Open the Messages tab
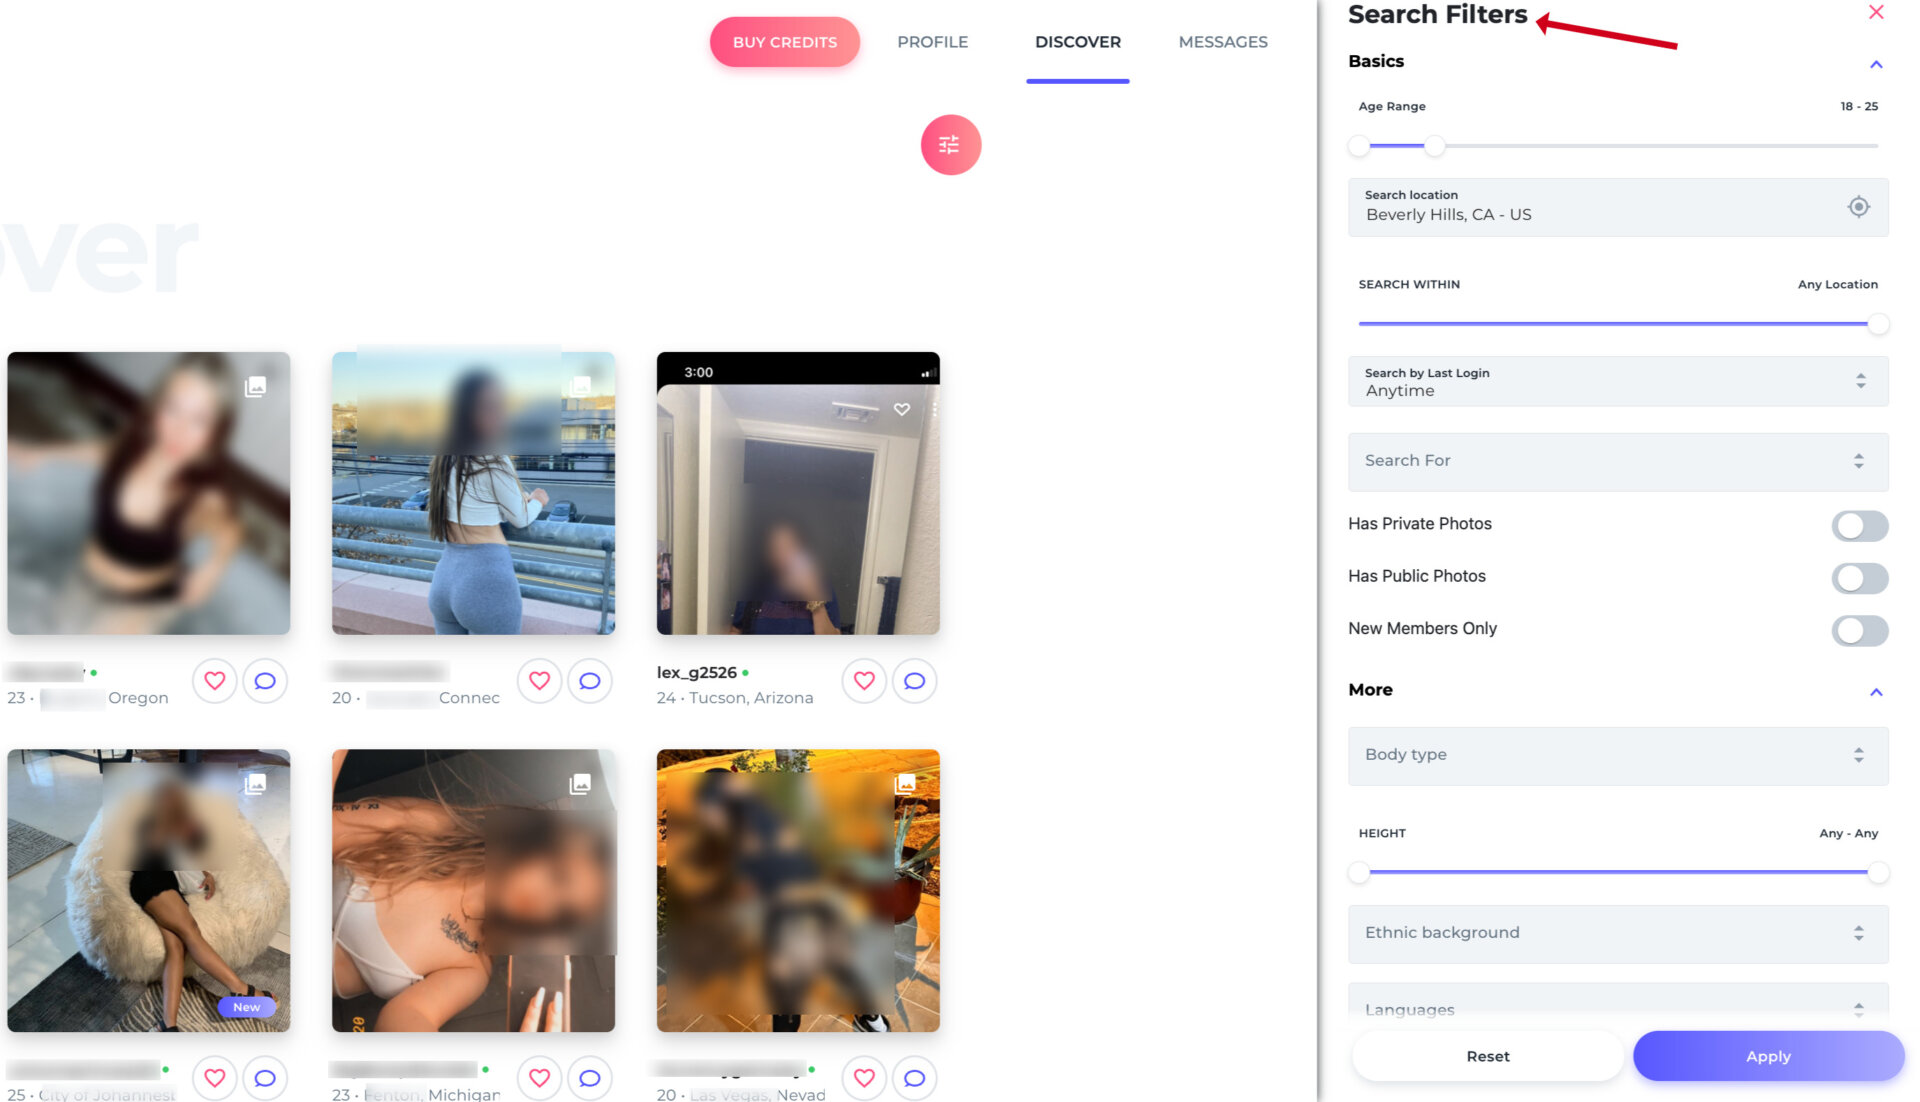This screenshot has width=1920, height=1102. pyautogui.click(x=1223, y=42)
